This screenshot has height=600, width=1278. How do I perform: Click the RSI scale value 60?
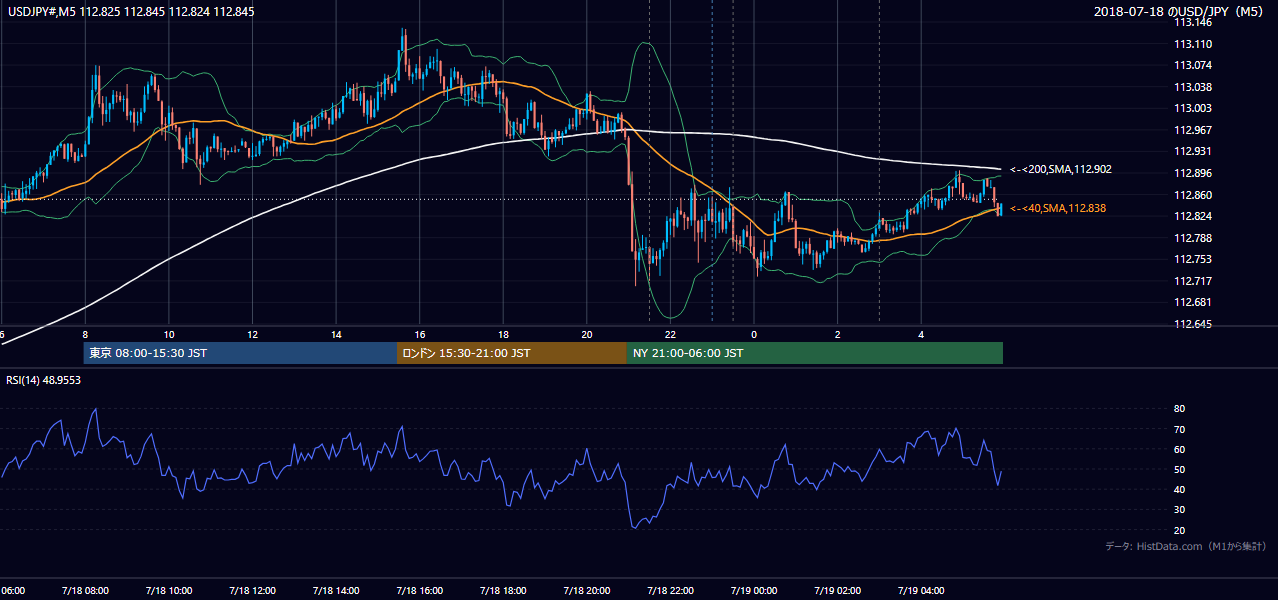1179,449
